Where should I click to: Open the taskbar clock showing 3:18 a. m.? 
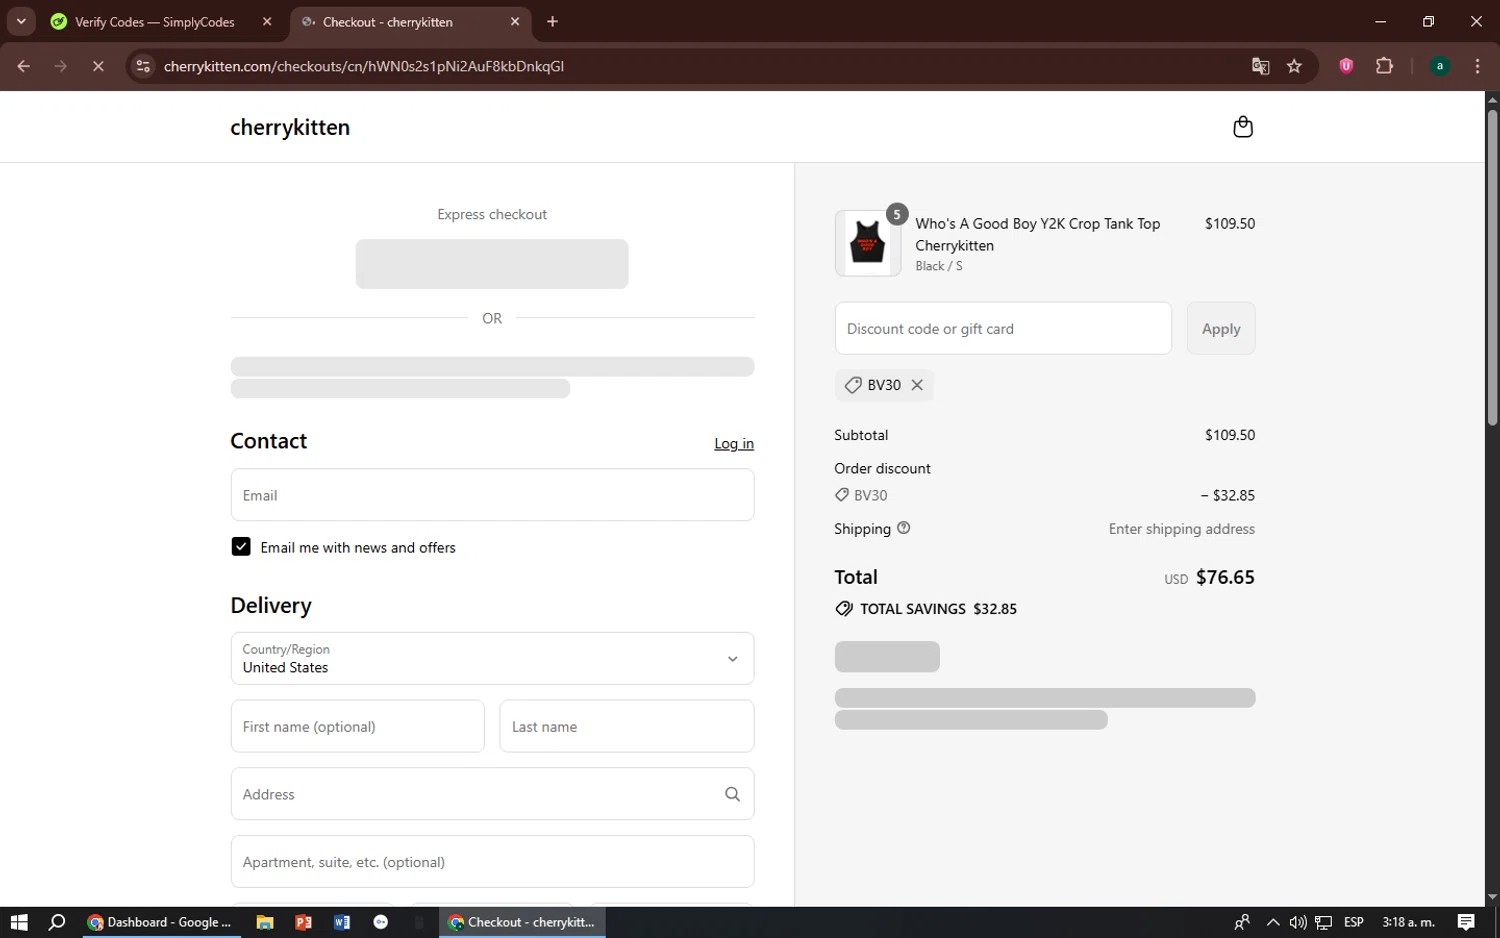pos(1408,922)
